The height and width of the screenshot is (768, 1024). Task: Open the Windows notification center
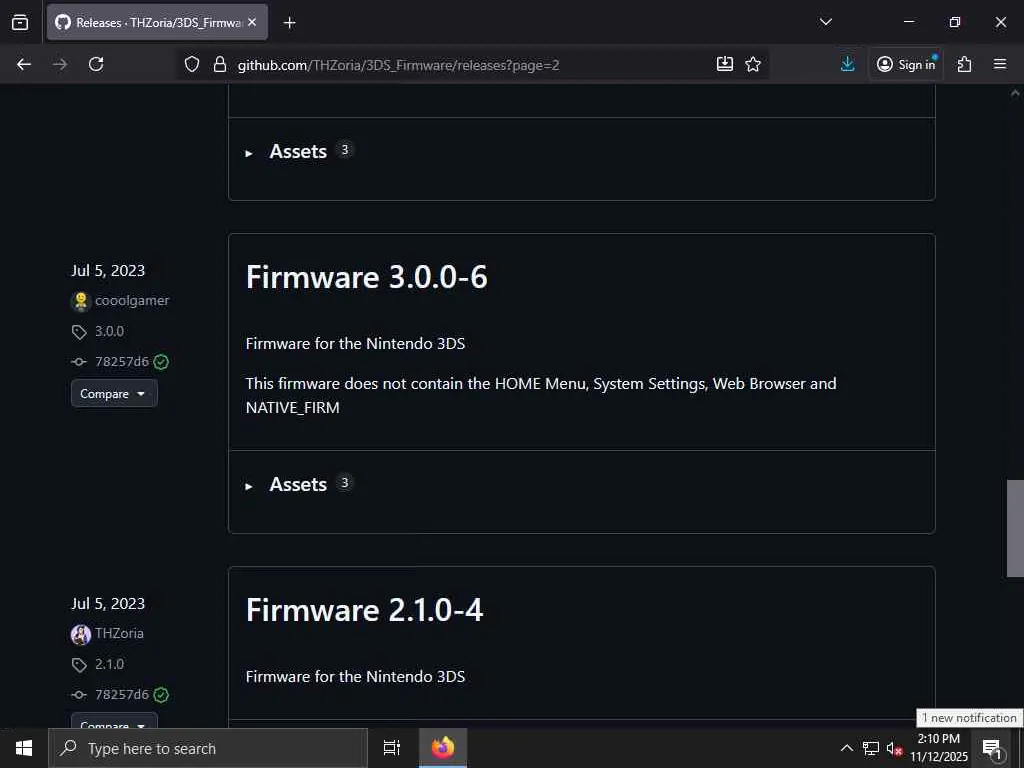click(992, 749)
